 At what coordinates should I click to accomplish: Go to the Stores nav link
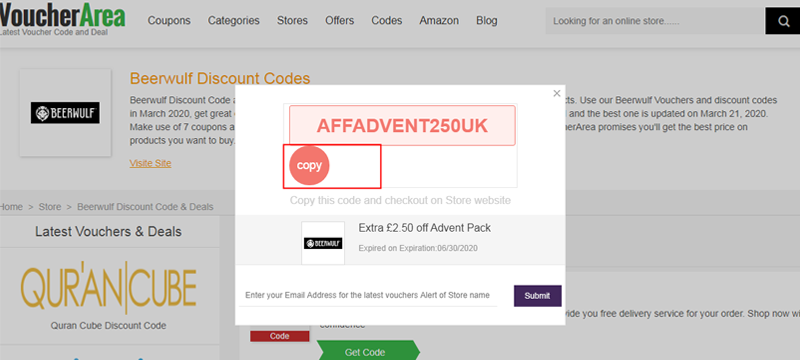click(292, 21)
